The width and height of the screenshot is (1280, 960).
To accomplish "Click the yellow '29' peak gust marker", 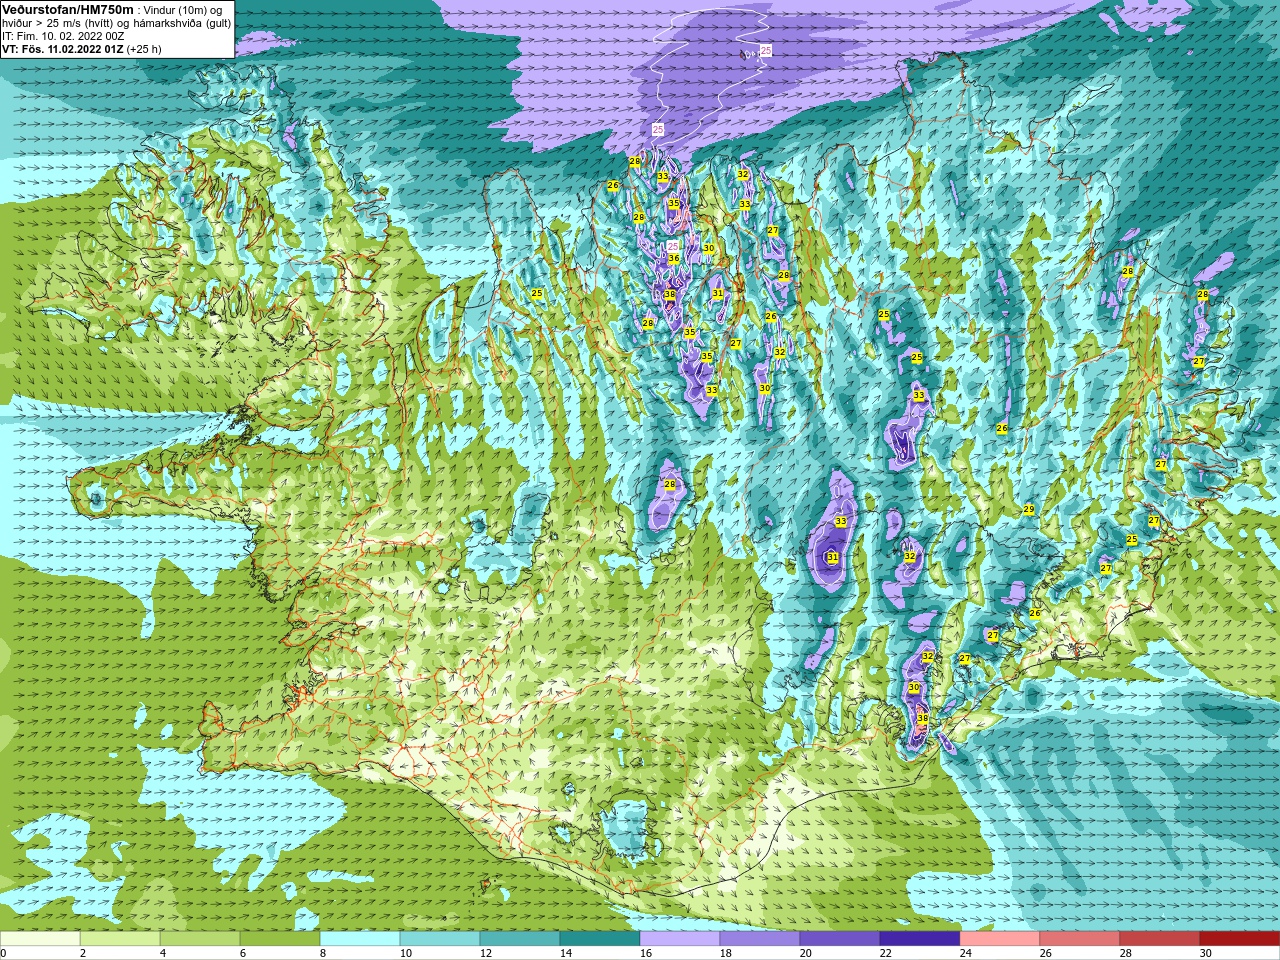I will [1029, 510].
